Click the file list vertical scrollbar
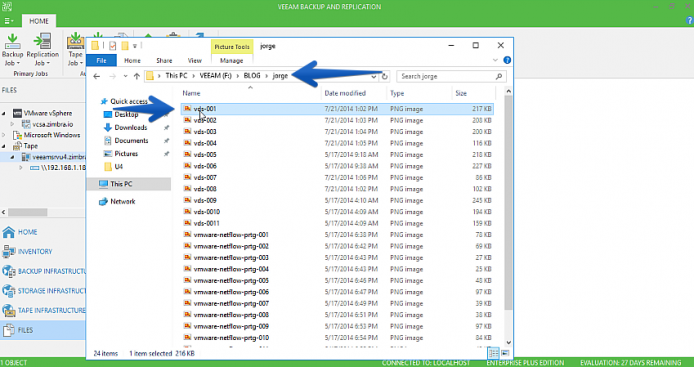 508,217
